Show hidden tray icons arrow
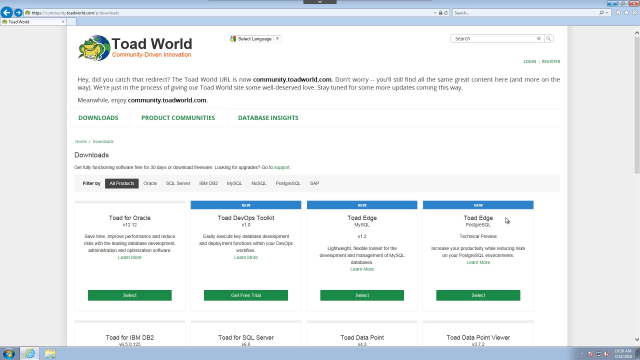Image resolution: width=640 pixels, height=360 pixels. click(582, 354)
